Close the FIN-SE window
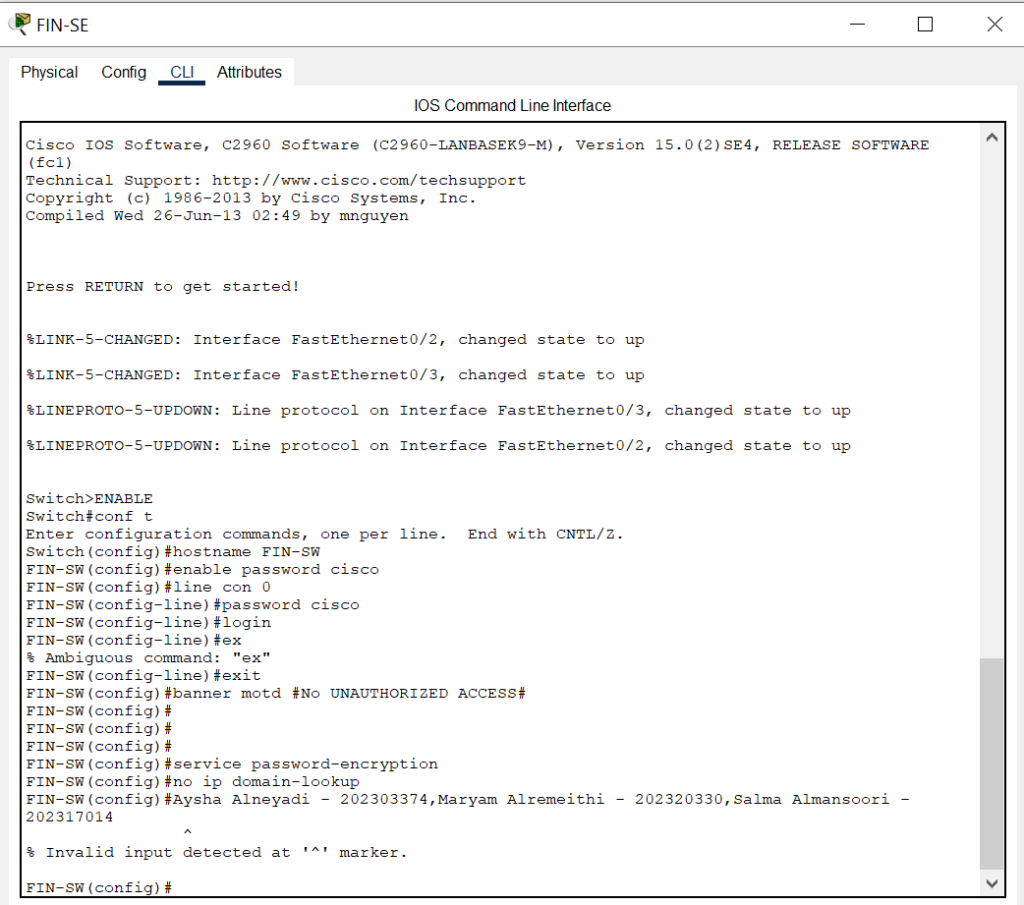Screen dimensions: 1024x905 click(x=995, y=24)
